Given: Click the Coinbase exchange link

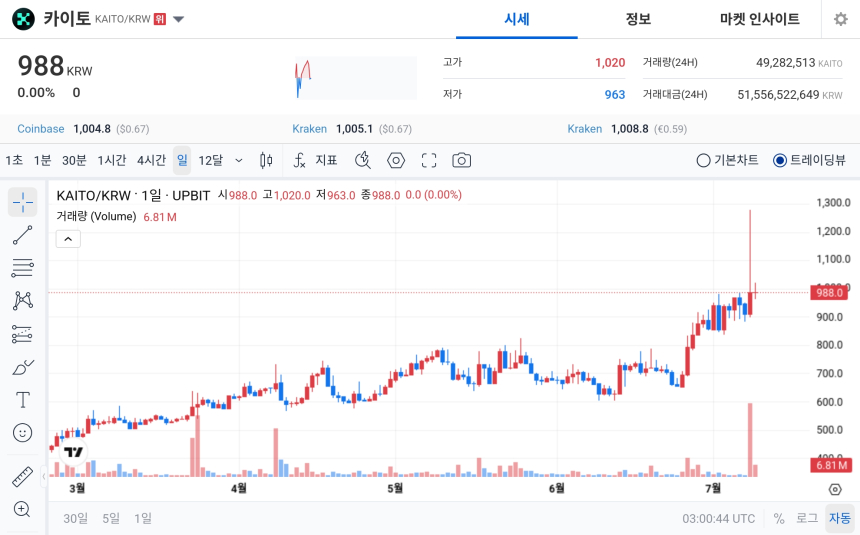Looking at the screenshot, I should (41, 129).
